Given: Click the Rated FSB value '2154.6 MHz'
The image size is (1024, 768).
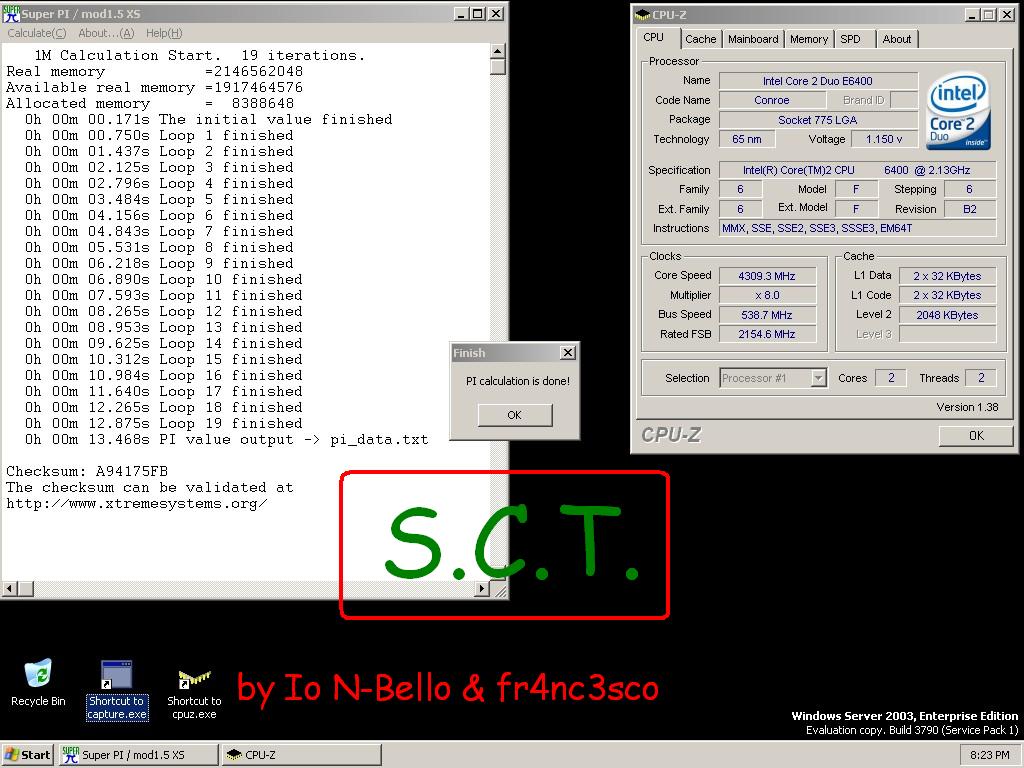Looking at the screenshot, I should click(x=767, y=334).
